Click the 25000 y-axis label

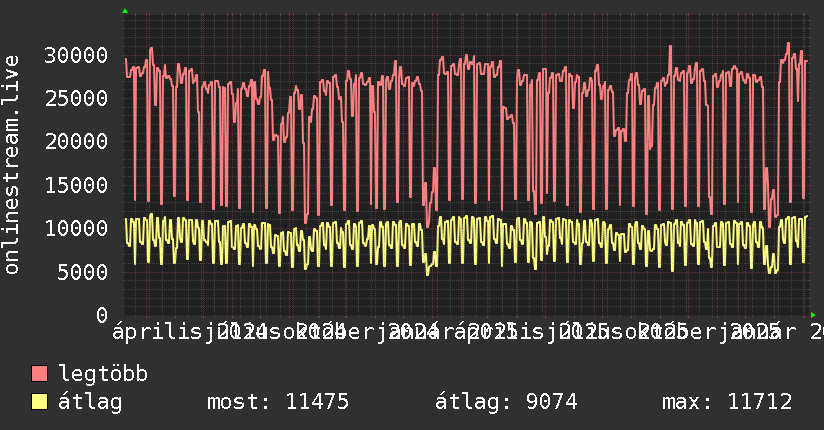click(76, 98)
